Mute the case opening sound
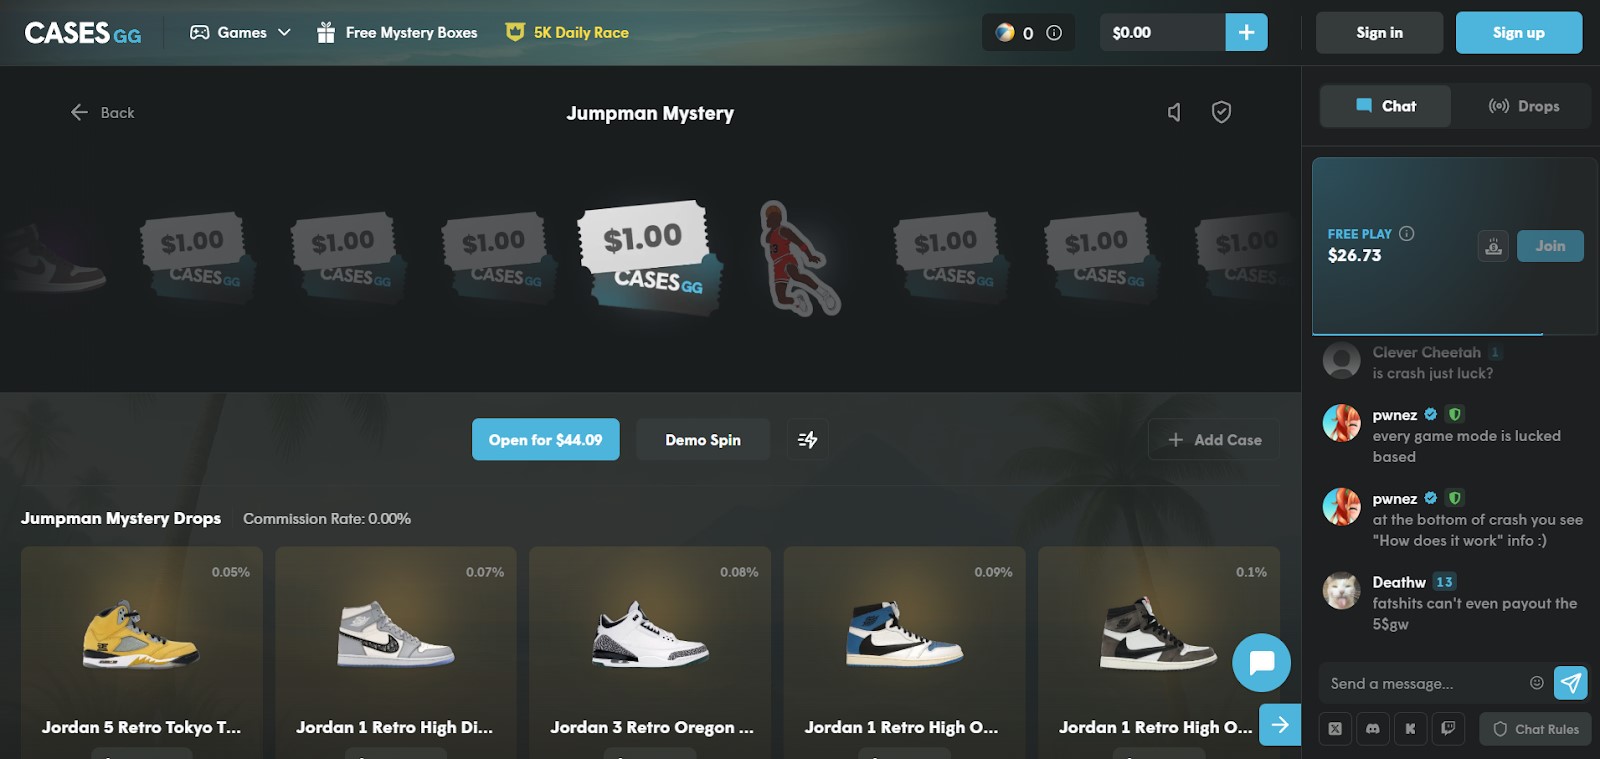The height and width of the screenshot is (759, 1600). pyautogui.click(x=1174, y=112)
